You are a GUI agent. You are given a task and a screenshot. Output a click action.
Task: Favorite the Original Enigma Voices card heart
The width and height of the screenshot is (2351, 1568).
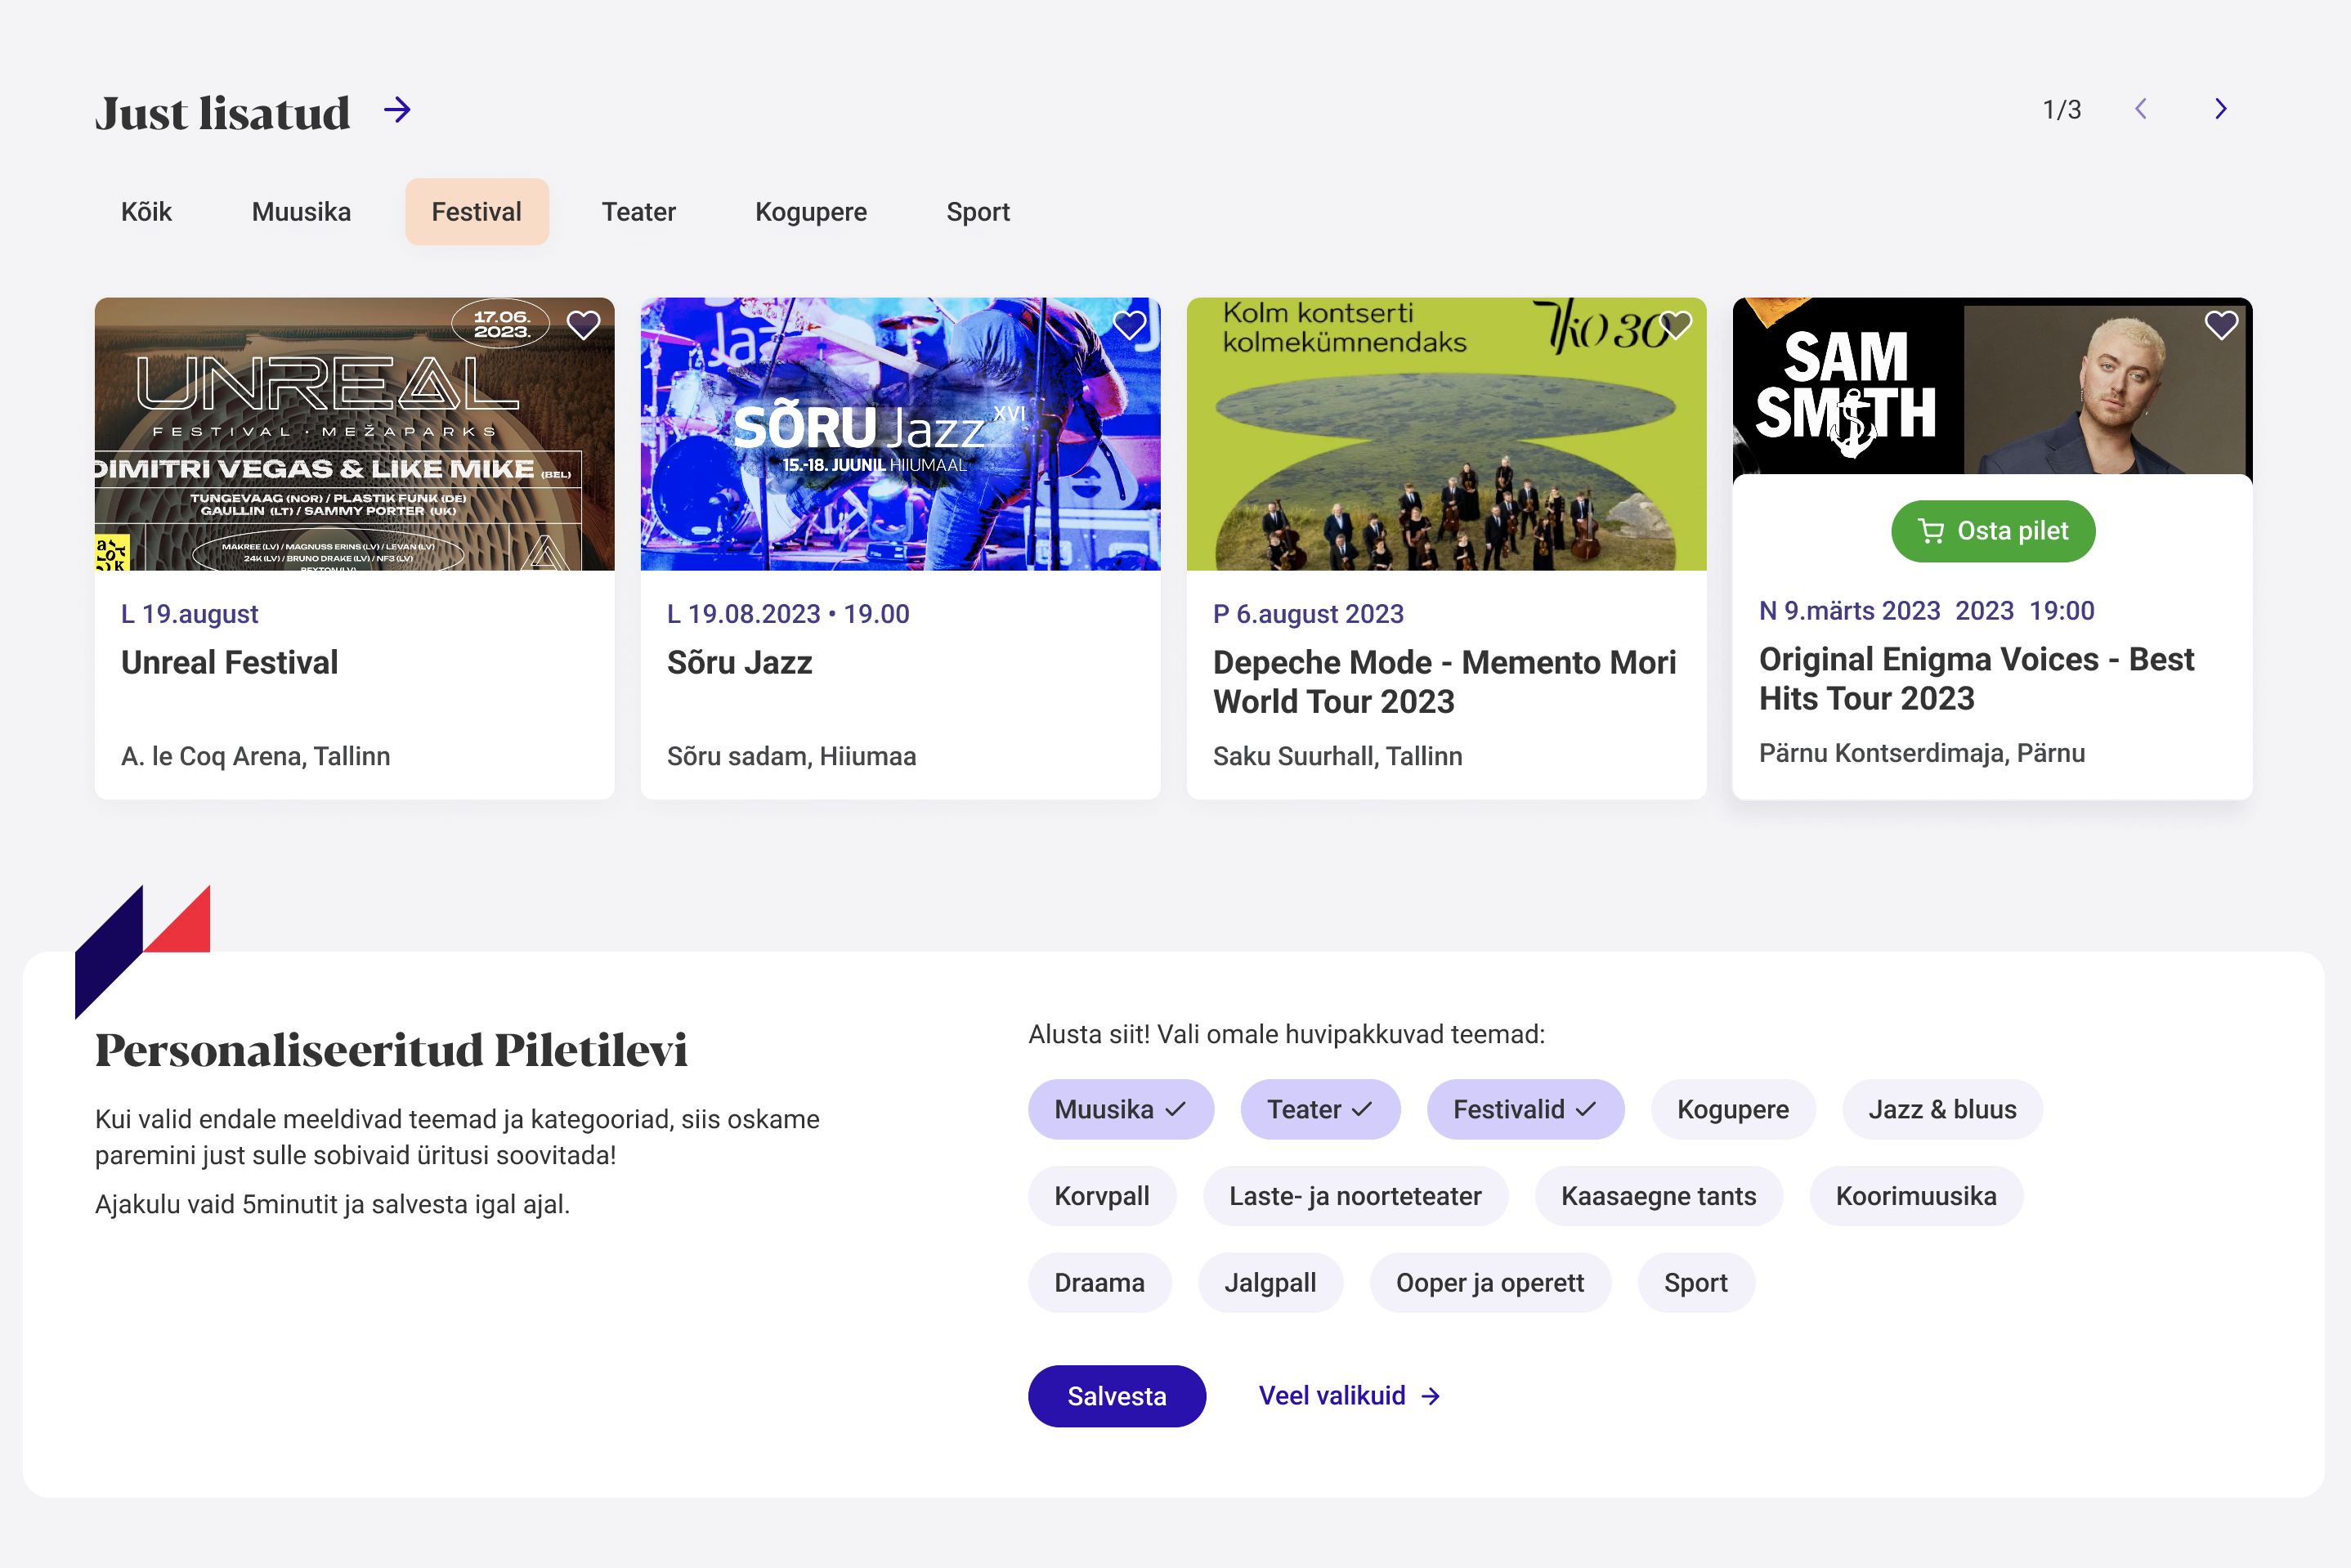(x=2221, y=325)
